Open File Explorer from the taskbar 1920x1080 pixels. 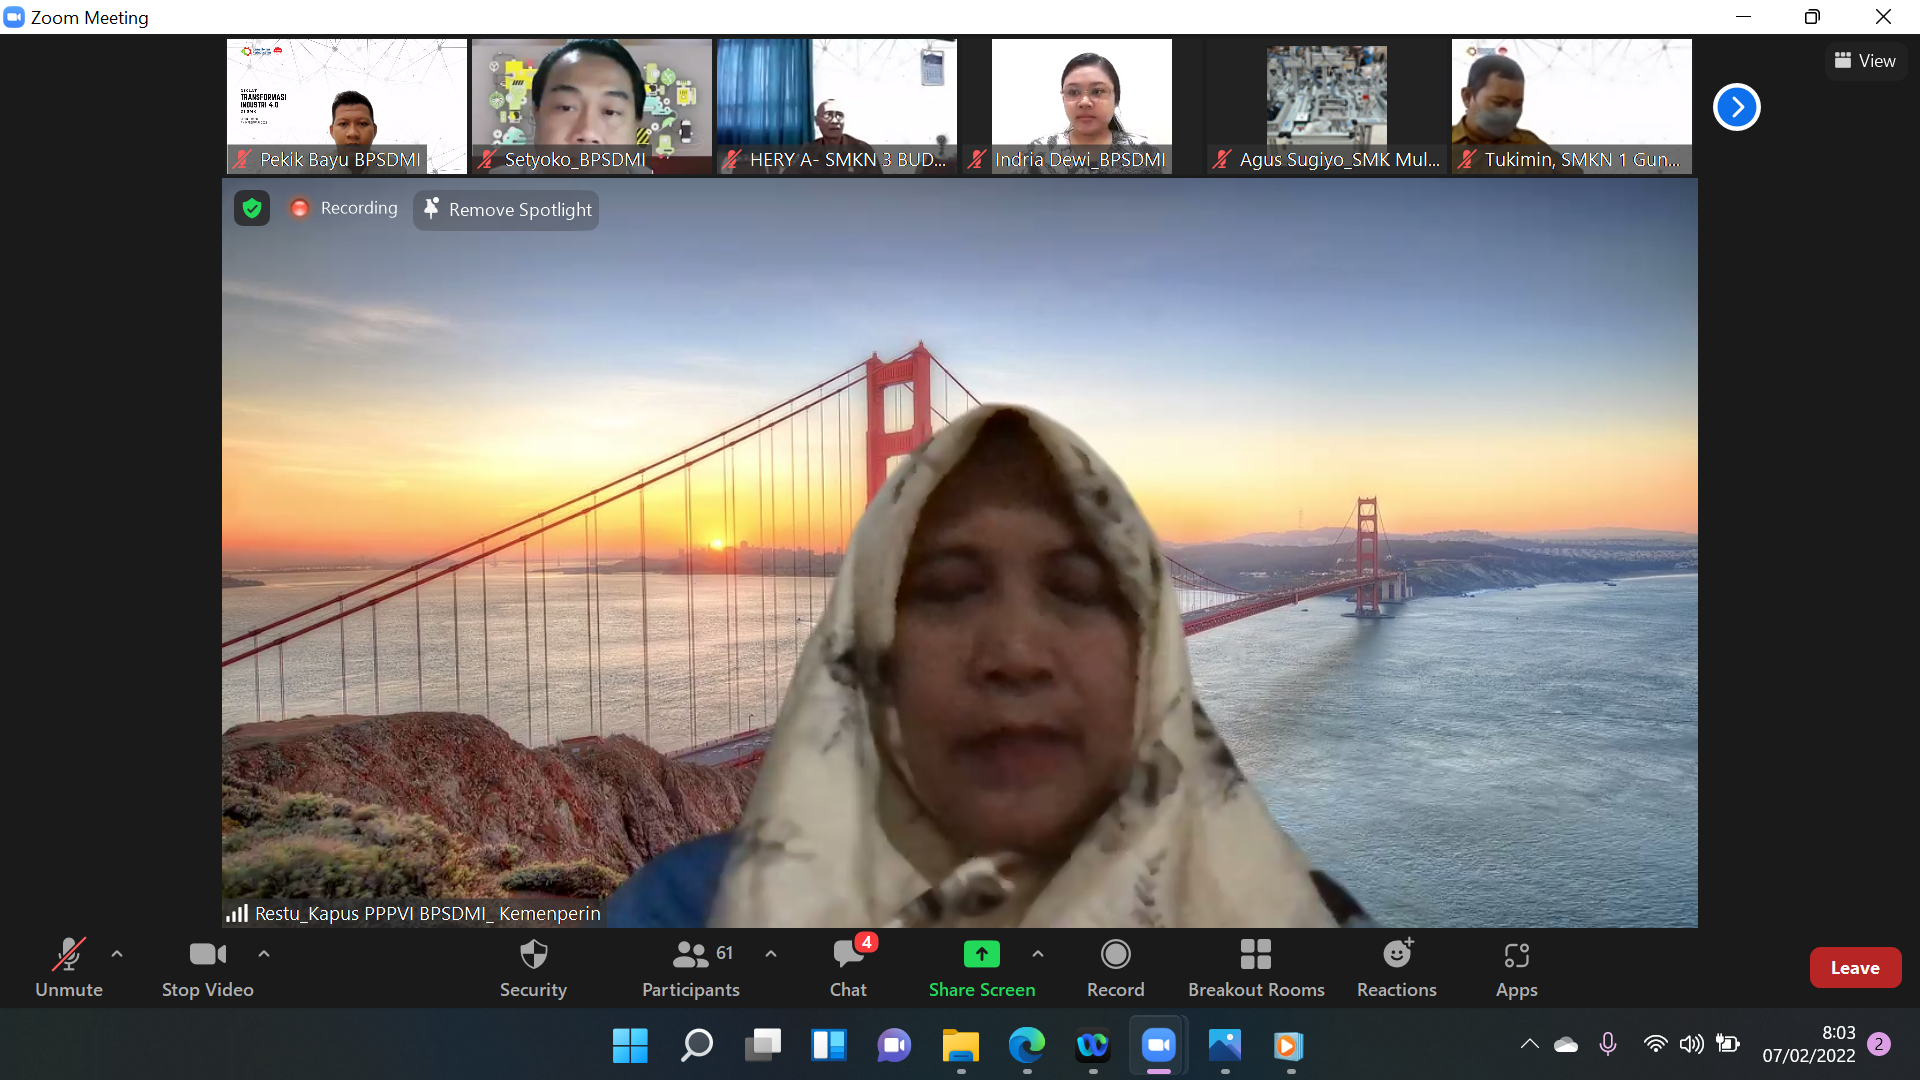[x=961, y=1046]
